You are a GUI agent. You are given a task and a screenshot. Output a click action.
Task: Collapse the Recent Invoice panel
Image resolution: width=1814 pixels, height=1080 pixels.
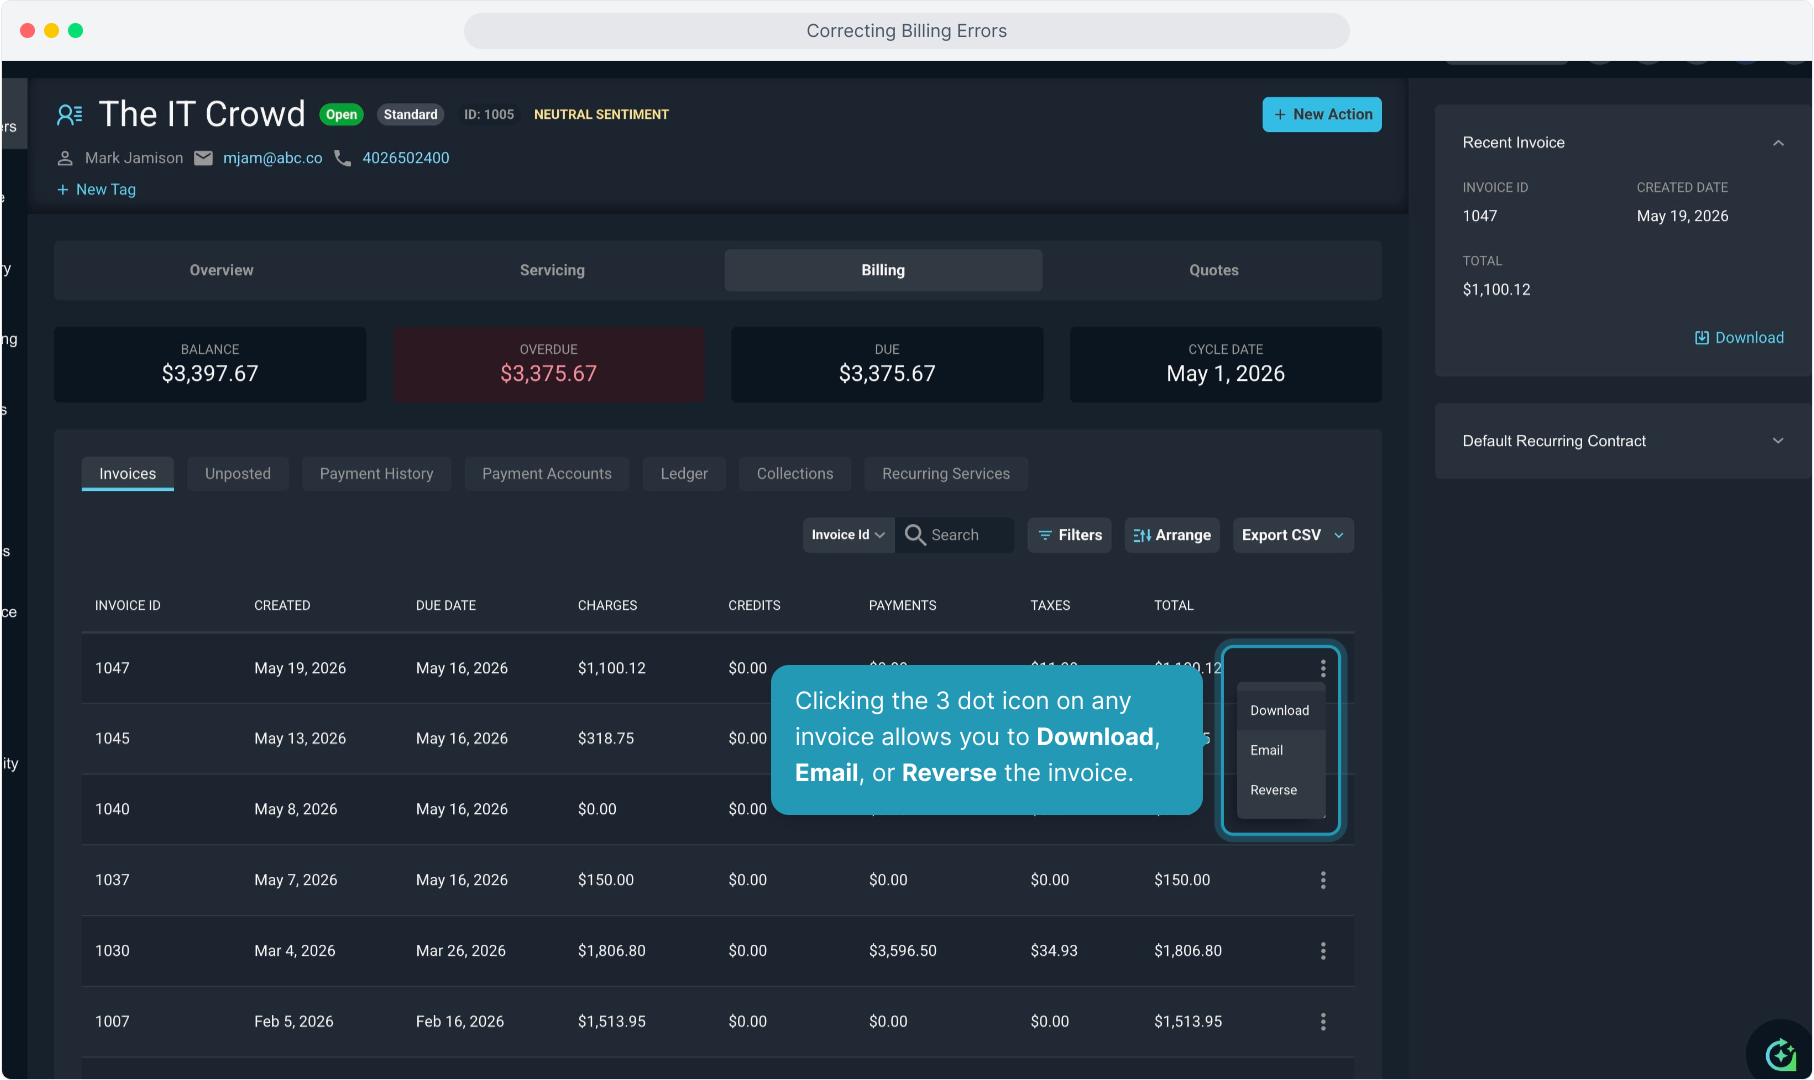pyautogui.click(x=1778, y=143)
